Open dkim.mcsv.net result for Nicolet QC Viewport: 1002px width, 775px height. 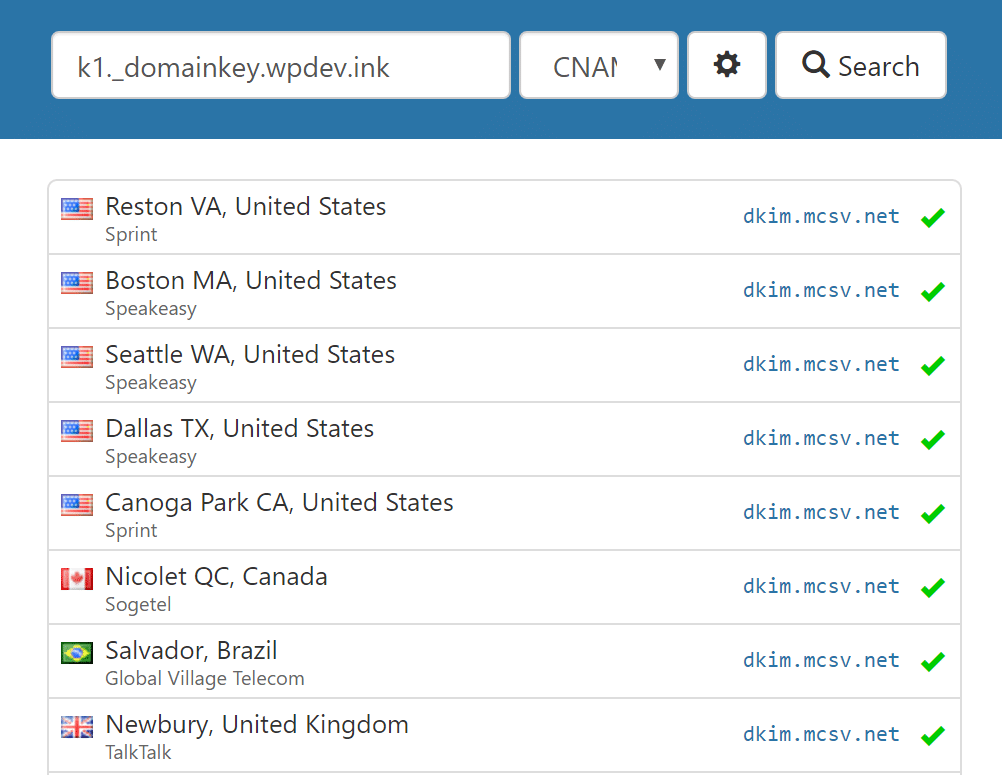[821, 587]
